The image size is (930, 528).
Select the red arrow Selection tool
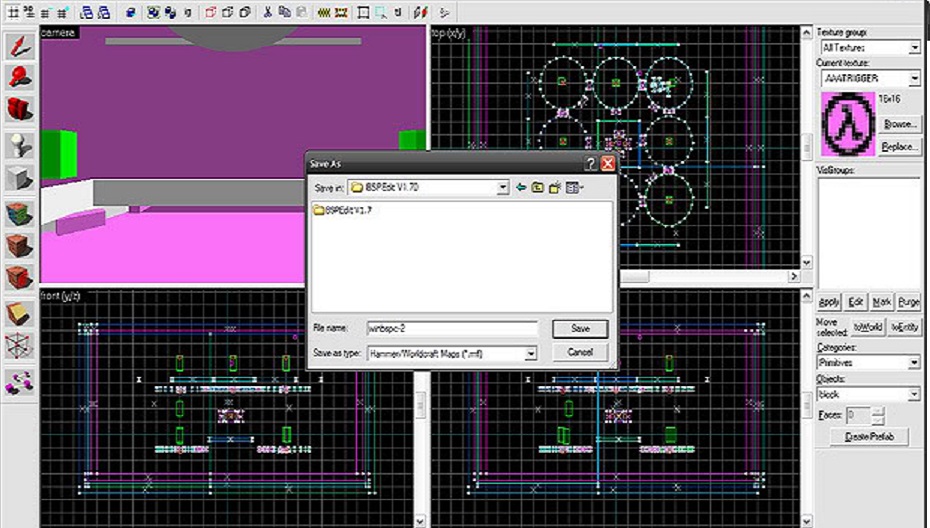tap(19, 47)
